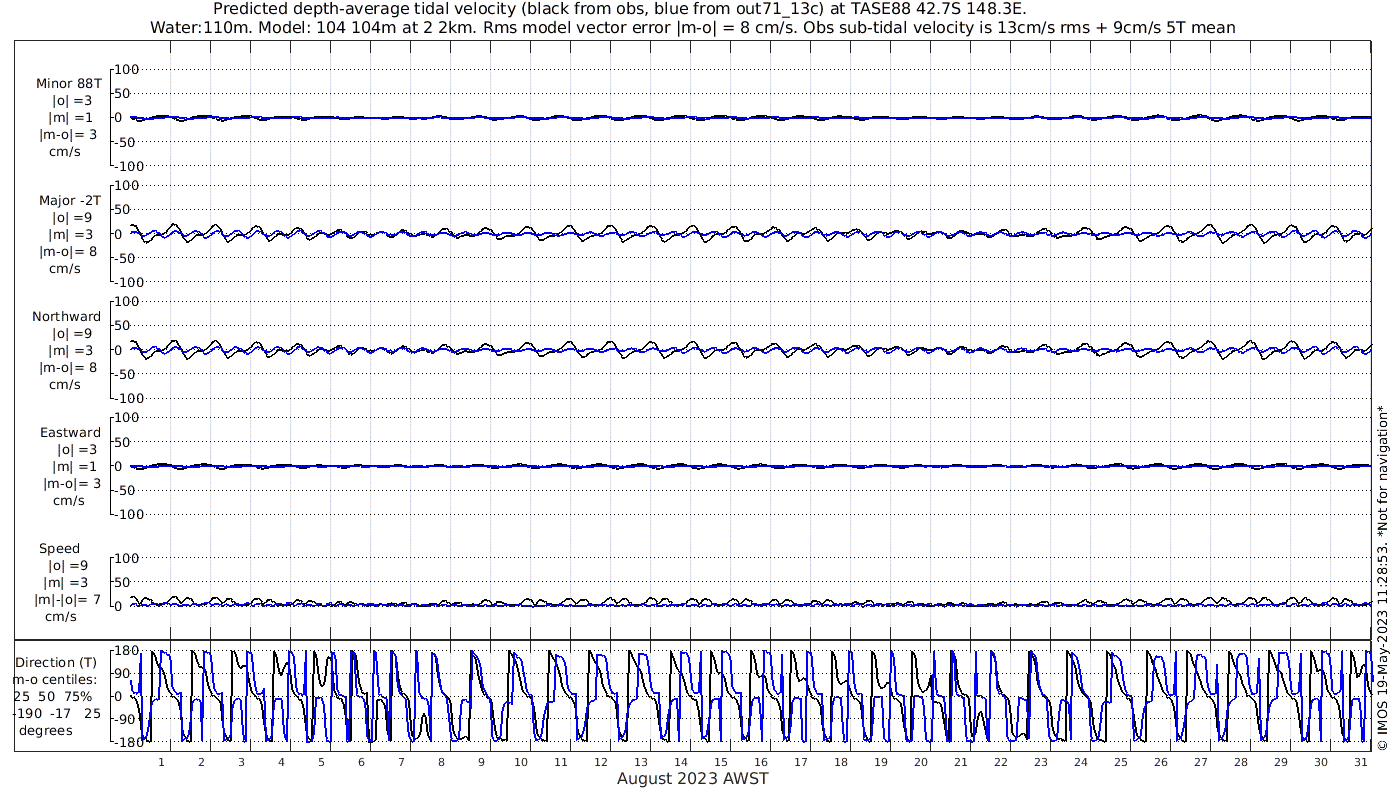Click the '25 50 75%' centile header
The width and height of the screenshot is (1400, 800).
[x=52, y=697]
